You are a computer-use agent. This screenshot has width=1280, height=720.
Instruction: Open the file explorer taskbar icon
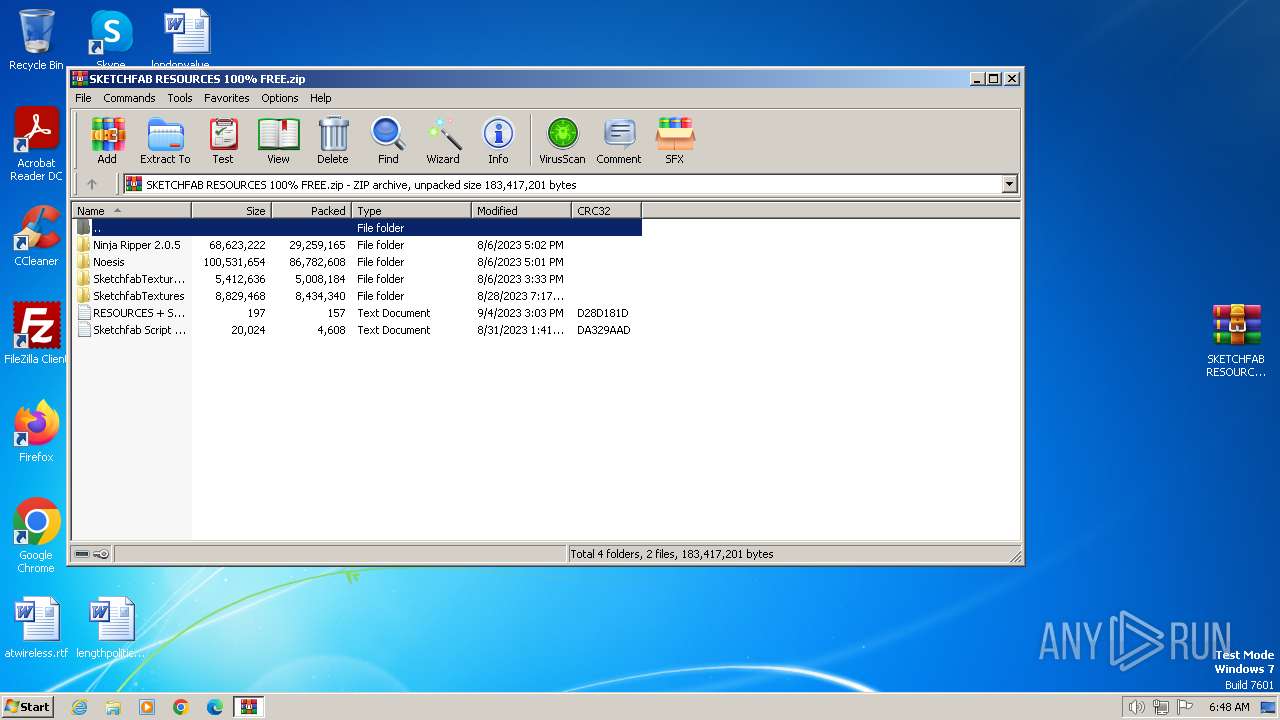click(x=113, y=707)
